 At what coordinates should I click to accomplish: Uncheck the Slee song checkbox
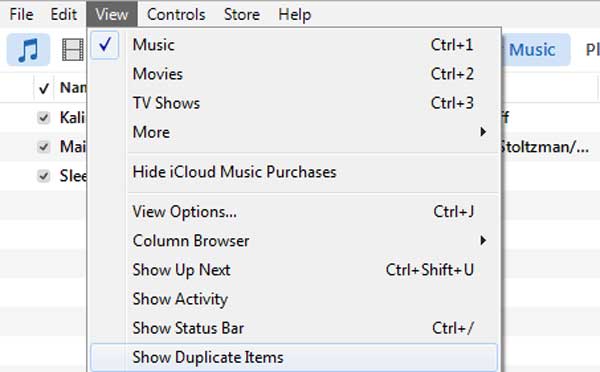coord(44,176)
